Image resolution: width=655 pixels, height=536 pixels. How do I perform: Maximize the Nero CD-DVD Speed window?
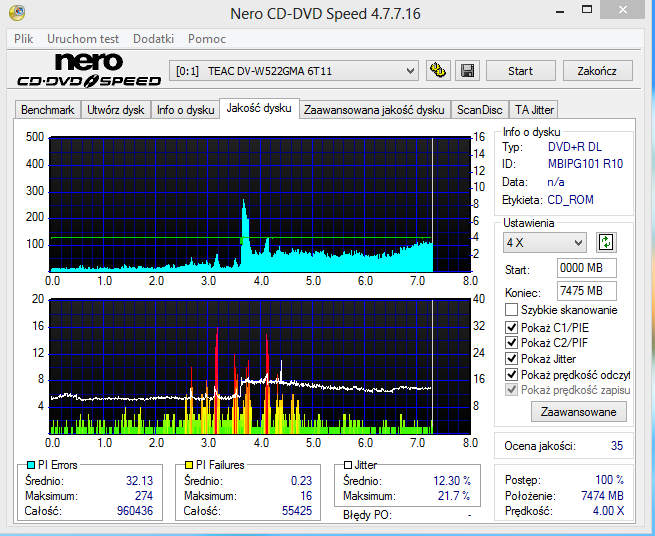[587, 10]
